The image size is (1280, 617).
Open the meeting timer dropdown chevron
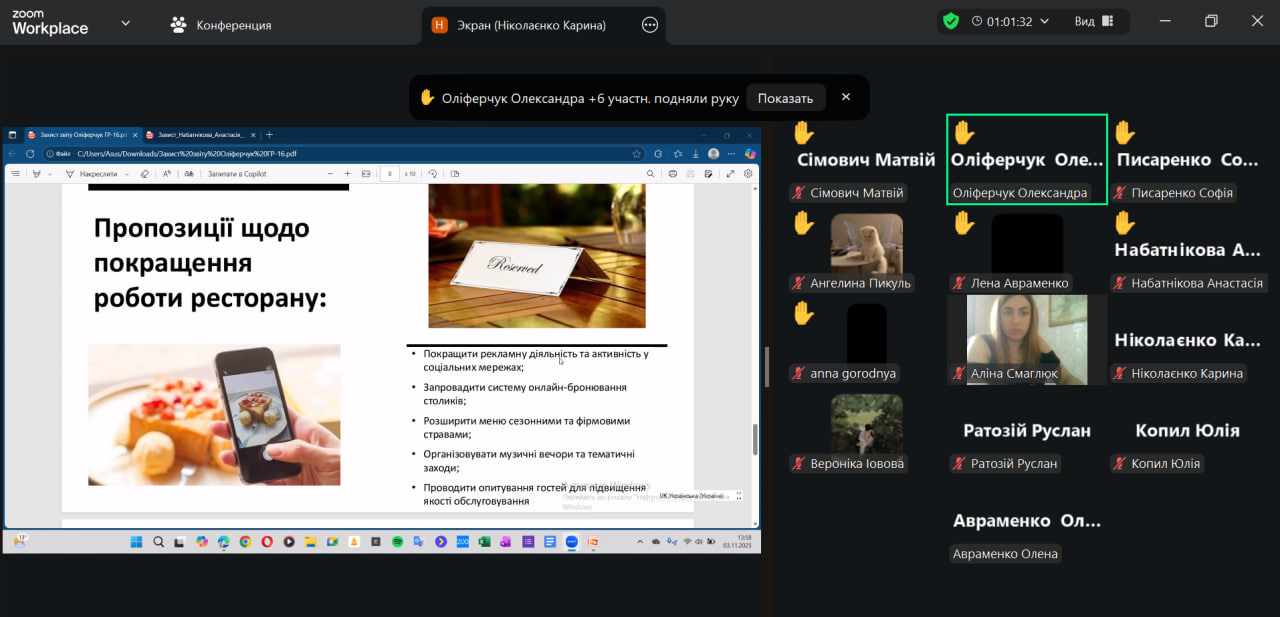coord(1045,21)
